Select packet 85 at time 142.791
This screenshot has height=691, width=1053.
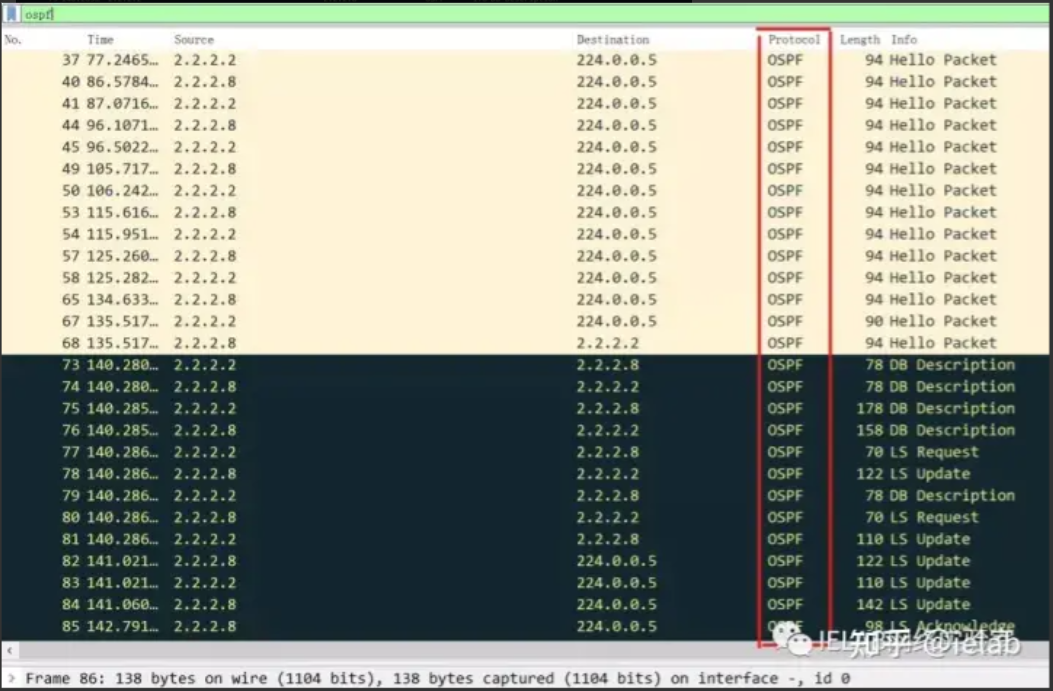click(x=525, y=627)
